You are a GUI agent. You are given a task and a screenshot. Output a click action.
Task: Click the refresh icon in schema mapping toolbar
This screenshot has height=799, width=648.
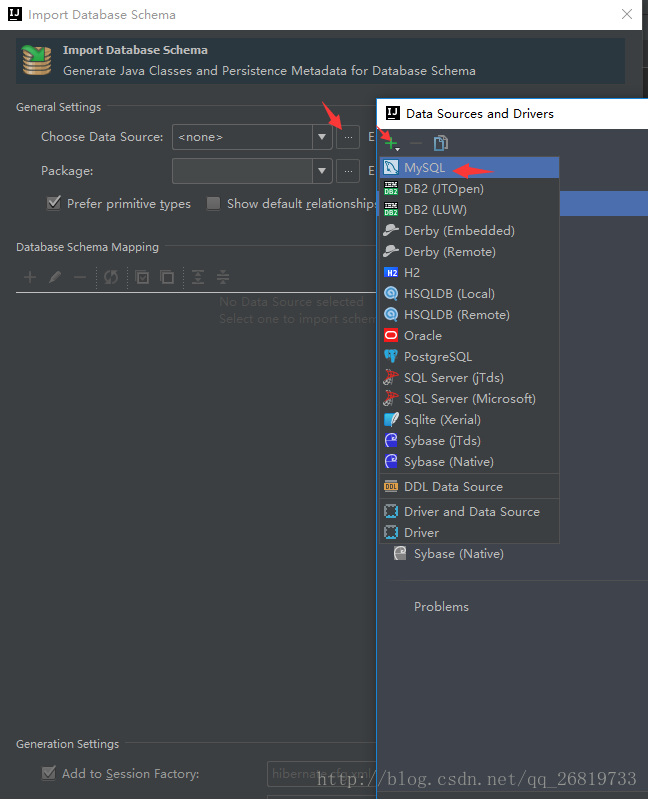[111, 277]
